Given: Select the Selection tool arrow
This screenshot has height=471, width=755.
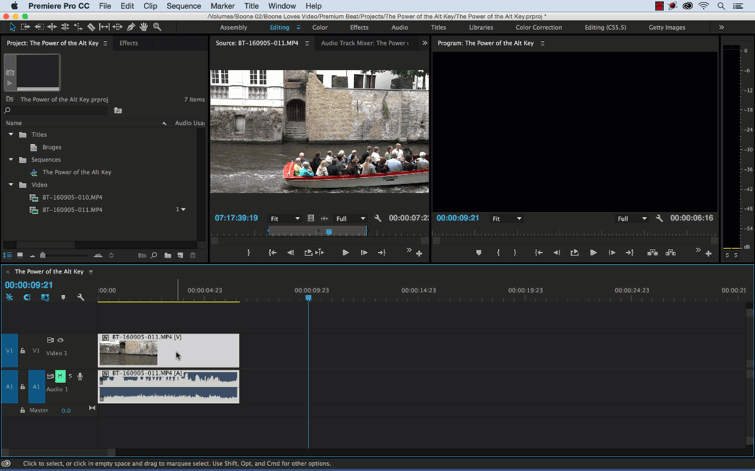Looking at the screenshot, I should [13, 27].
